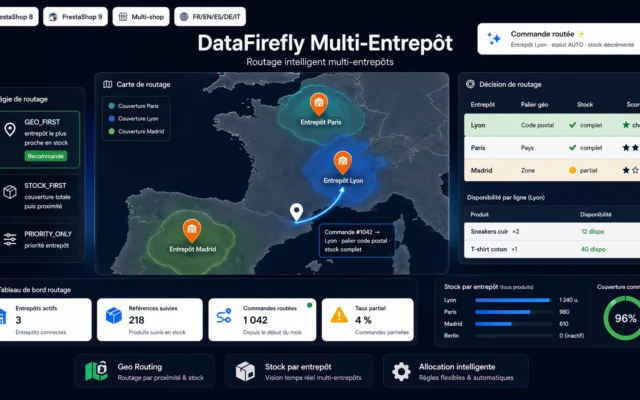This screenshot has width=640, height=400.
Task: Click the sliders icon in PRIORITY_ONLY
Action: tap(10, 239)
